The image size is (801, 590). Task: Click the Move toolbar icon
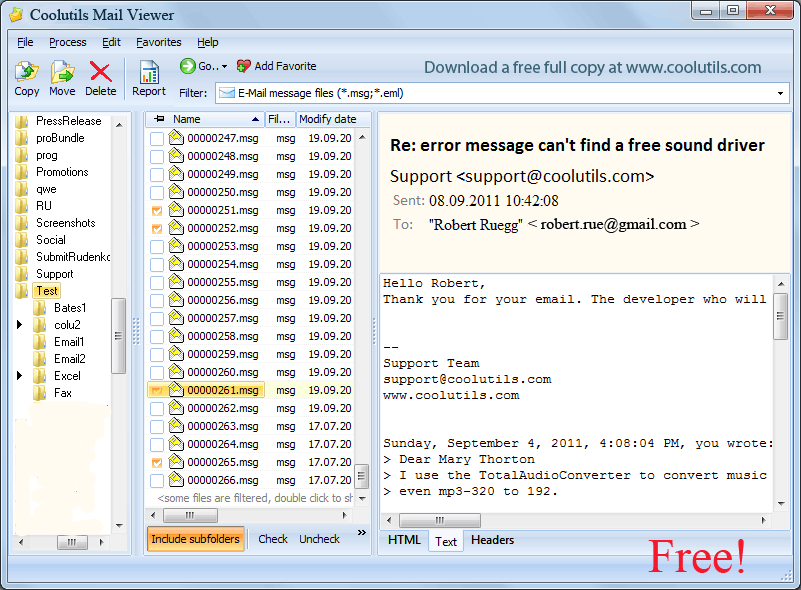(62, 72)
